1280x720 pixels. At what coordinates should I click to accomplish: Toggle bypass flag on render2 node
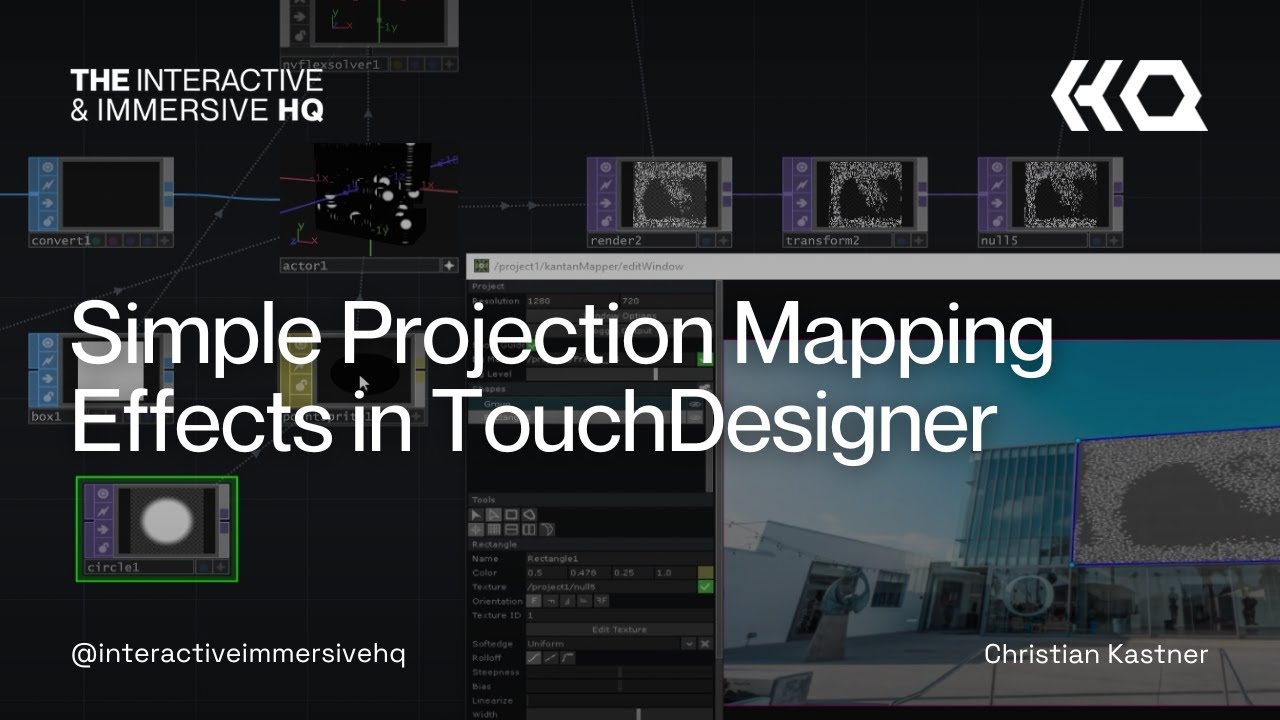click(x=607, y=185)
